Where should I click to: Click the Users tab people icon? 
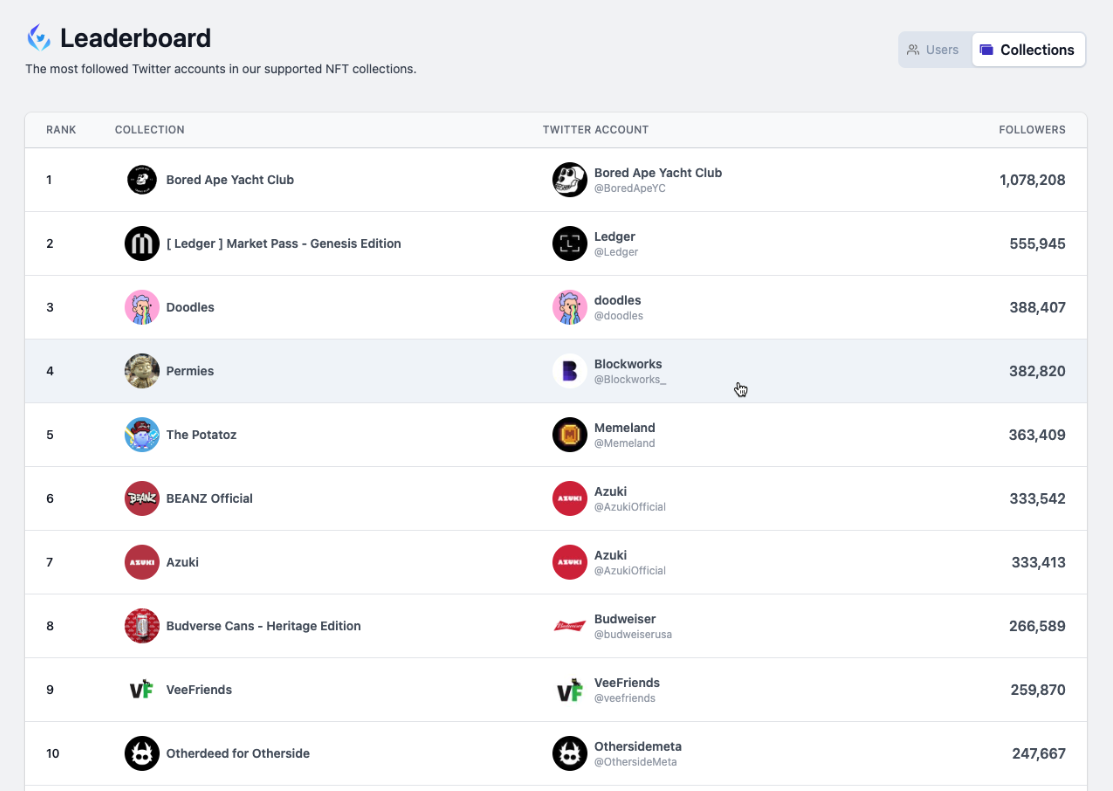pos(913,50)
